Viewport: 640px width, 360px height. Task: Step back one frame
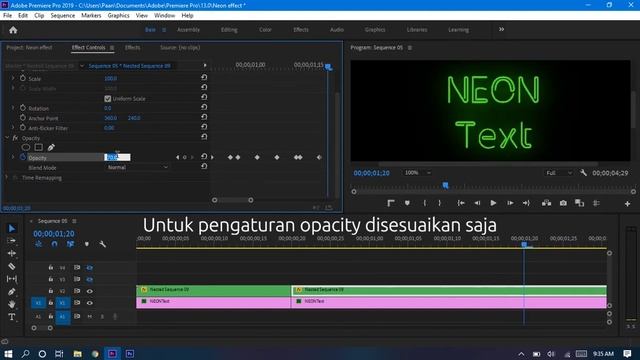coord(477,203)
